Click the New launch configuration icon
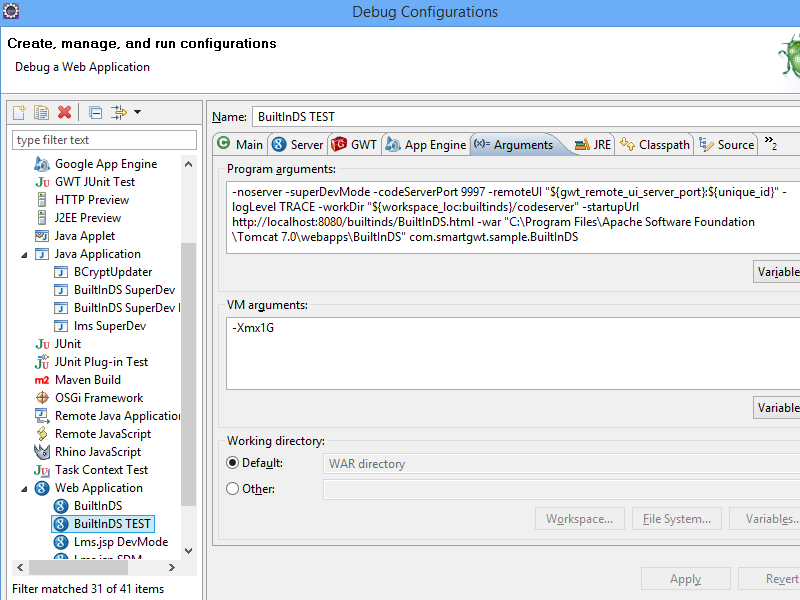The height and width of the screenshot is (600, 800). (x=19, y=112)
